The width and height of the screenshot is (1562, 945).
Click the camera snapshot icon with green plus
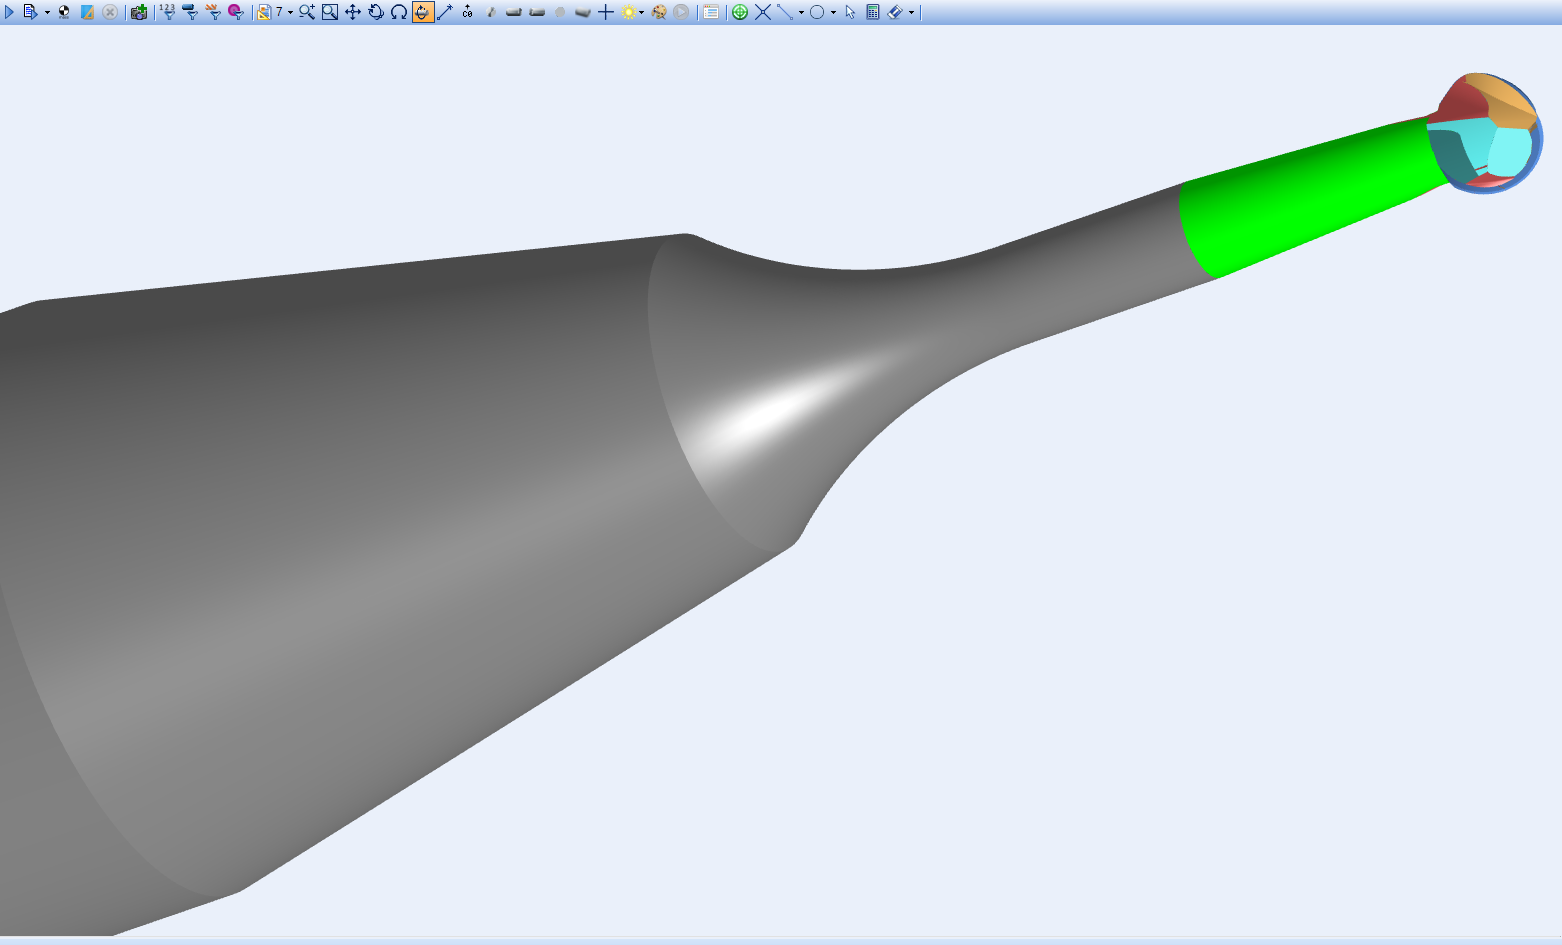point(139,12)
